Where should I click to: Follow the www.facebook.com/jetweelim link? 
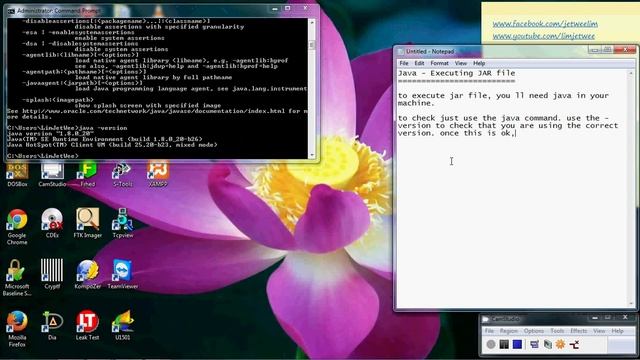tap(545, 24)
